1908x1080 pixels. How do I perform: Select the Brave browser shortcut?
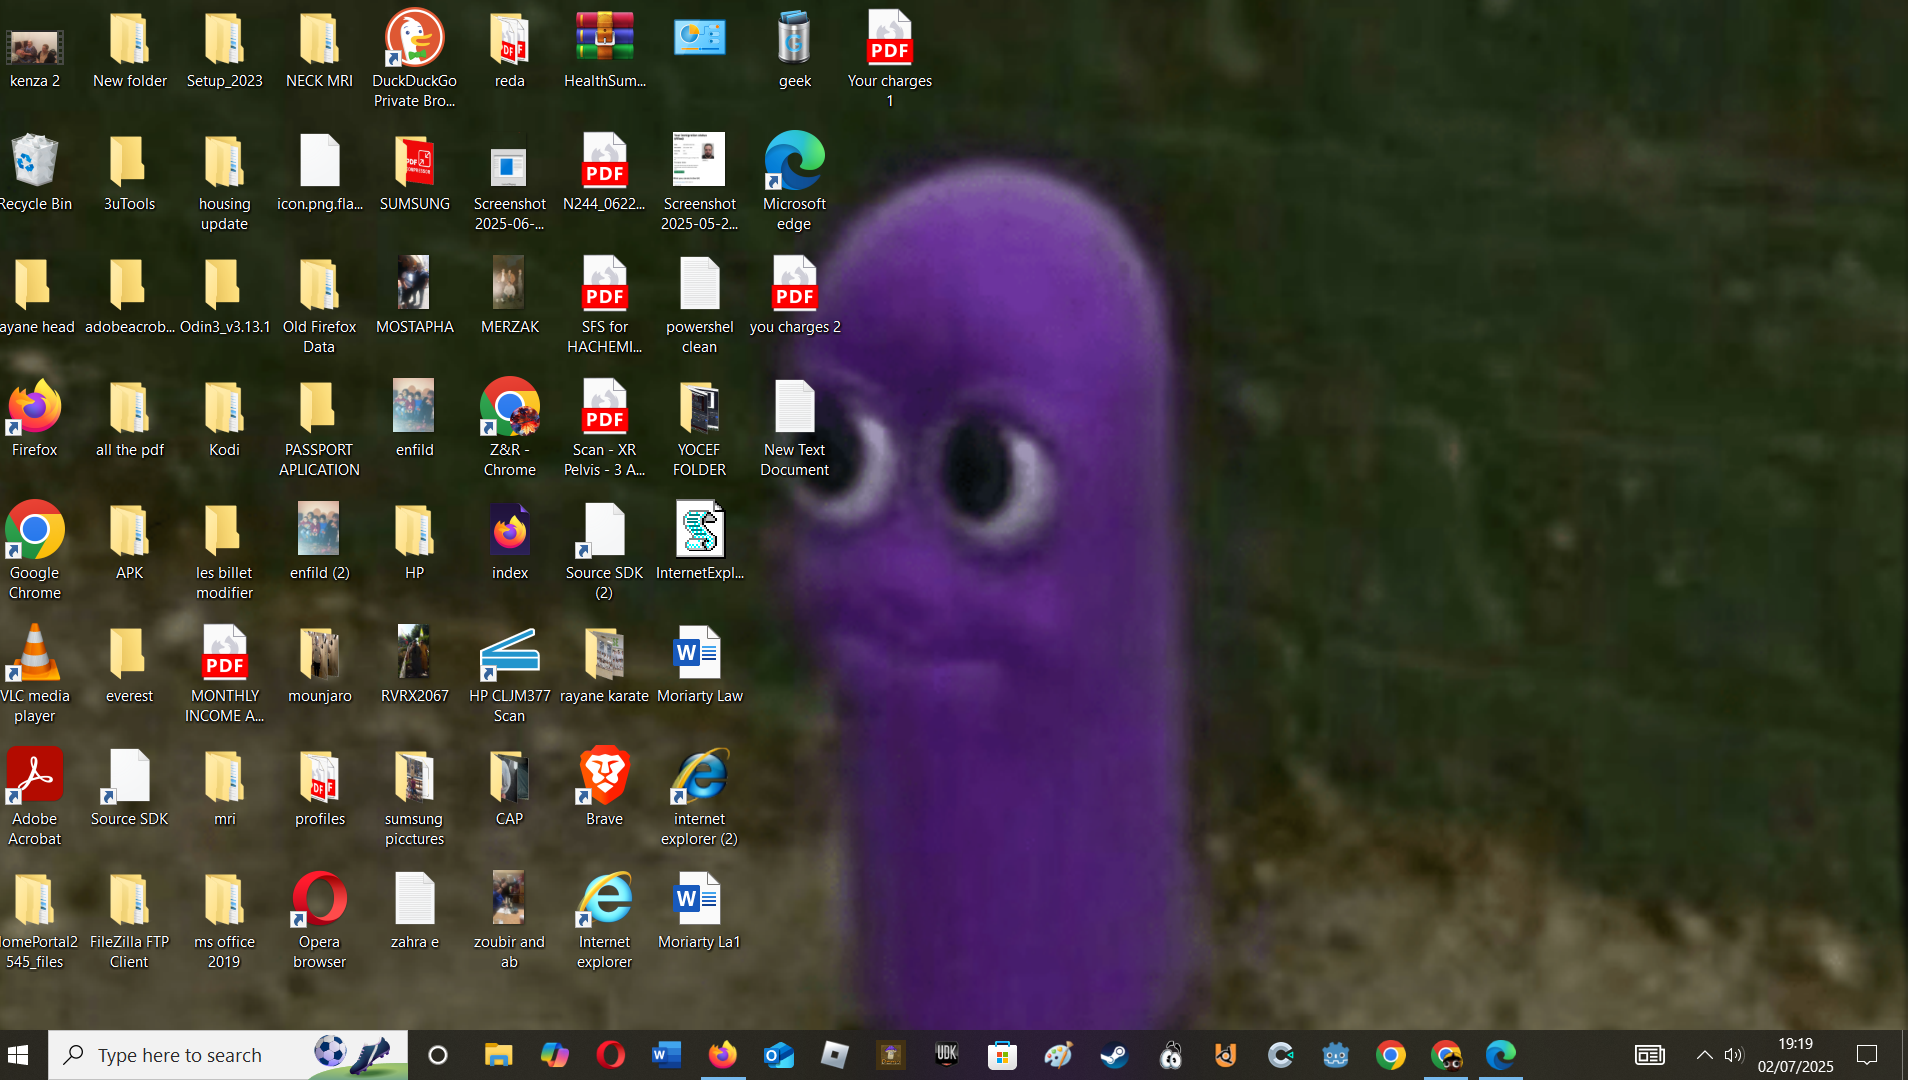(604, 787)
